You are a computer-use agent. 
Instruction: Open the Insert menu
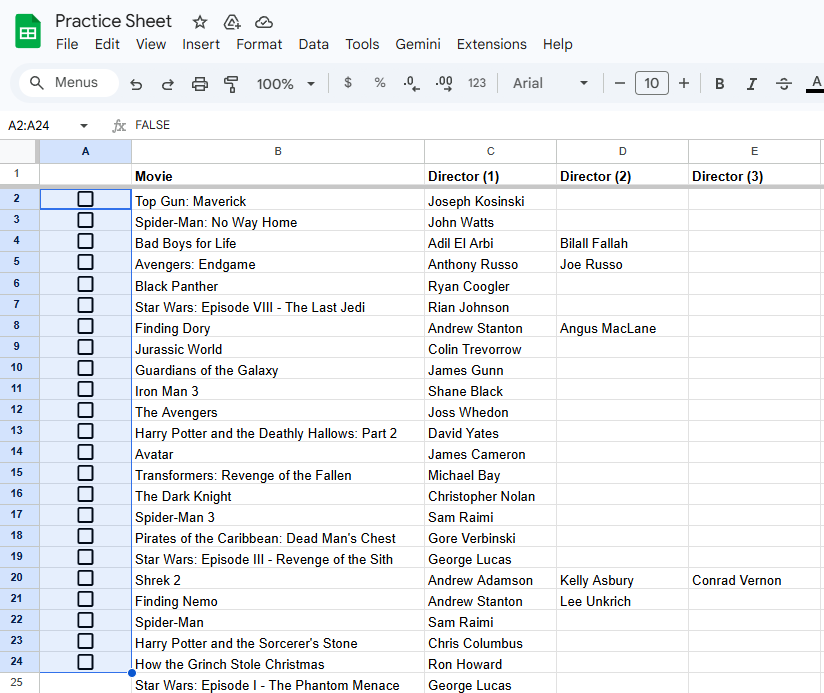[201, 44]
